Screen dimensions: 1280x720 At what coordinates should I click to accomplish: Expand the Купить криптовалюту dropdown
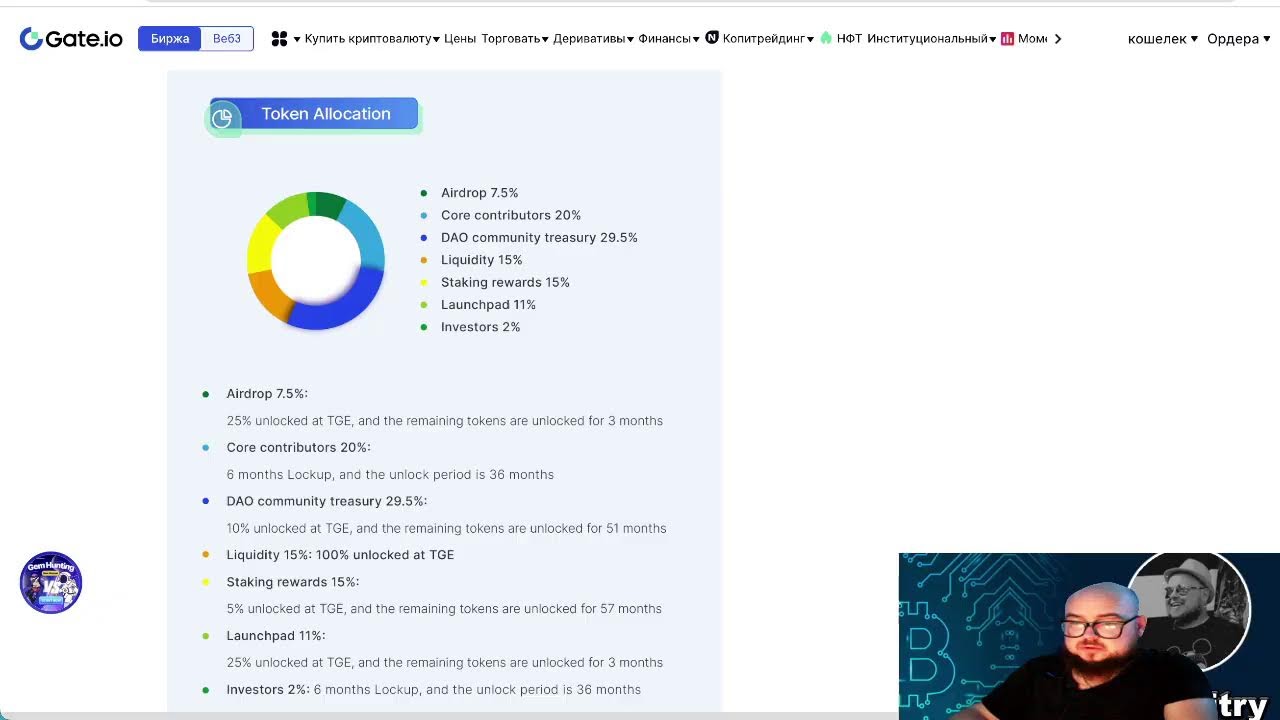tap(372, 39)
